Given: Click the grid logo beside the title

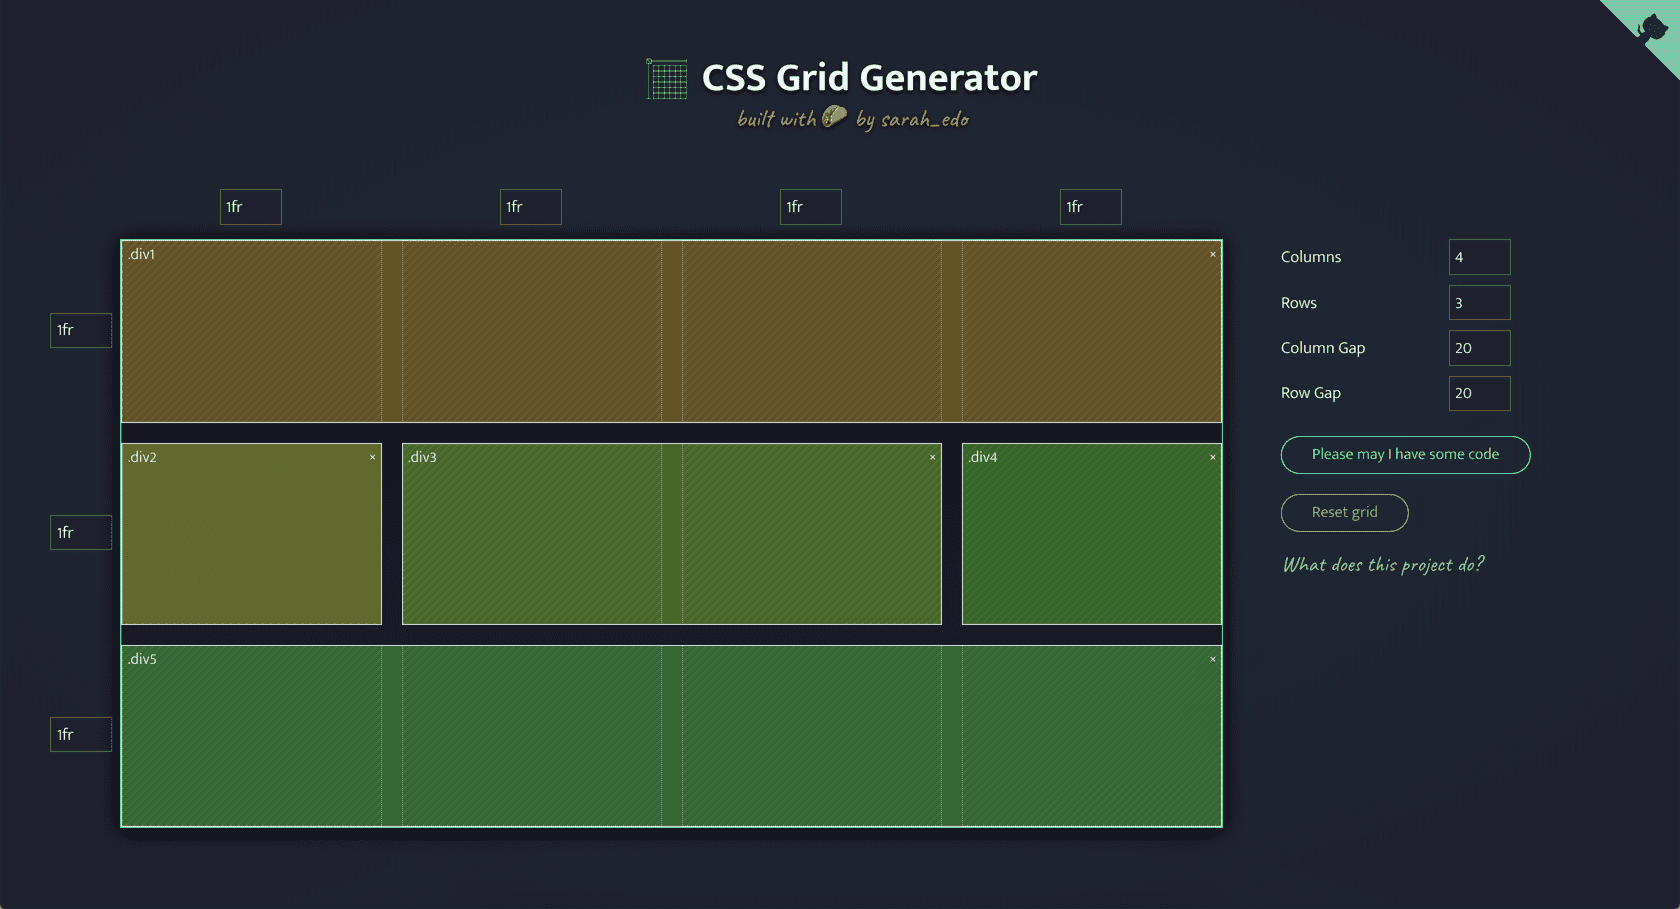Looking at the screenshot, I should (667, 79).
